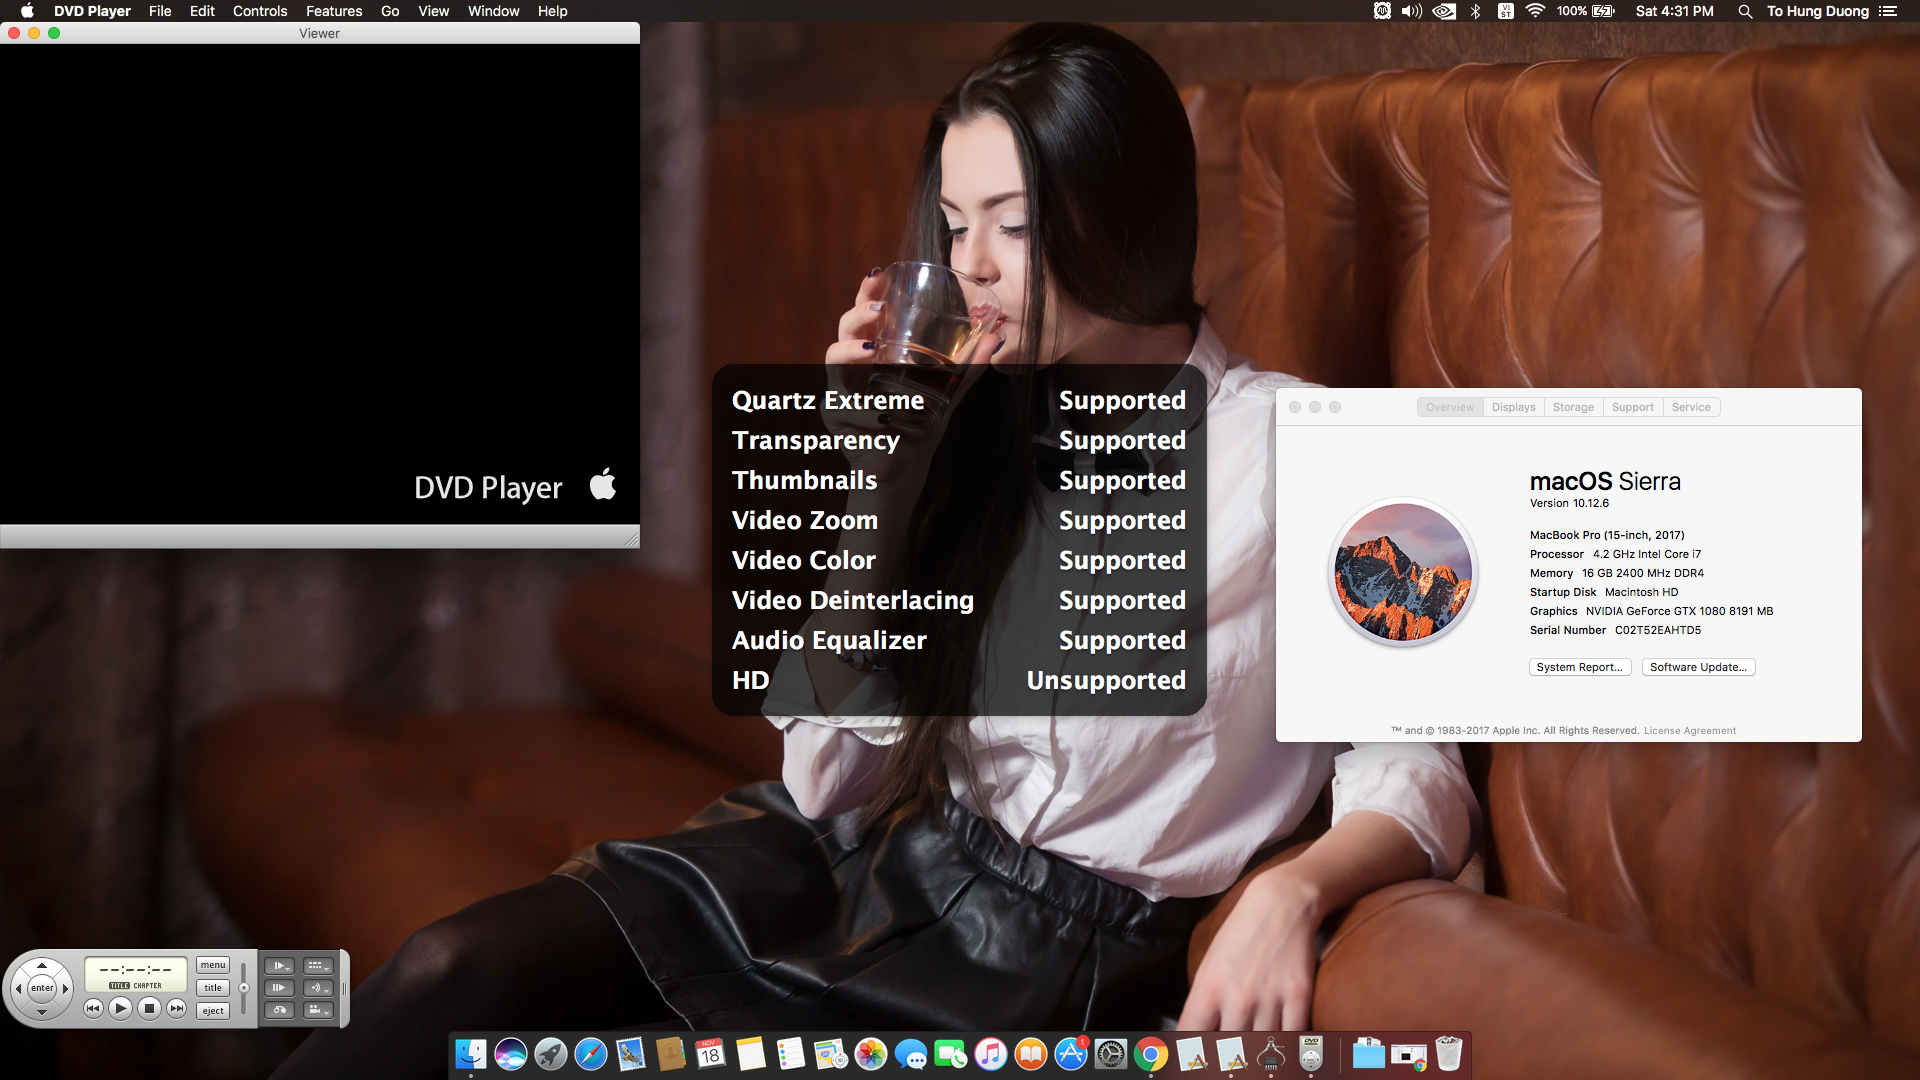Skip to the previous chapter in the DVD controller

click(x=93, y=1008)
